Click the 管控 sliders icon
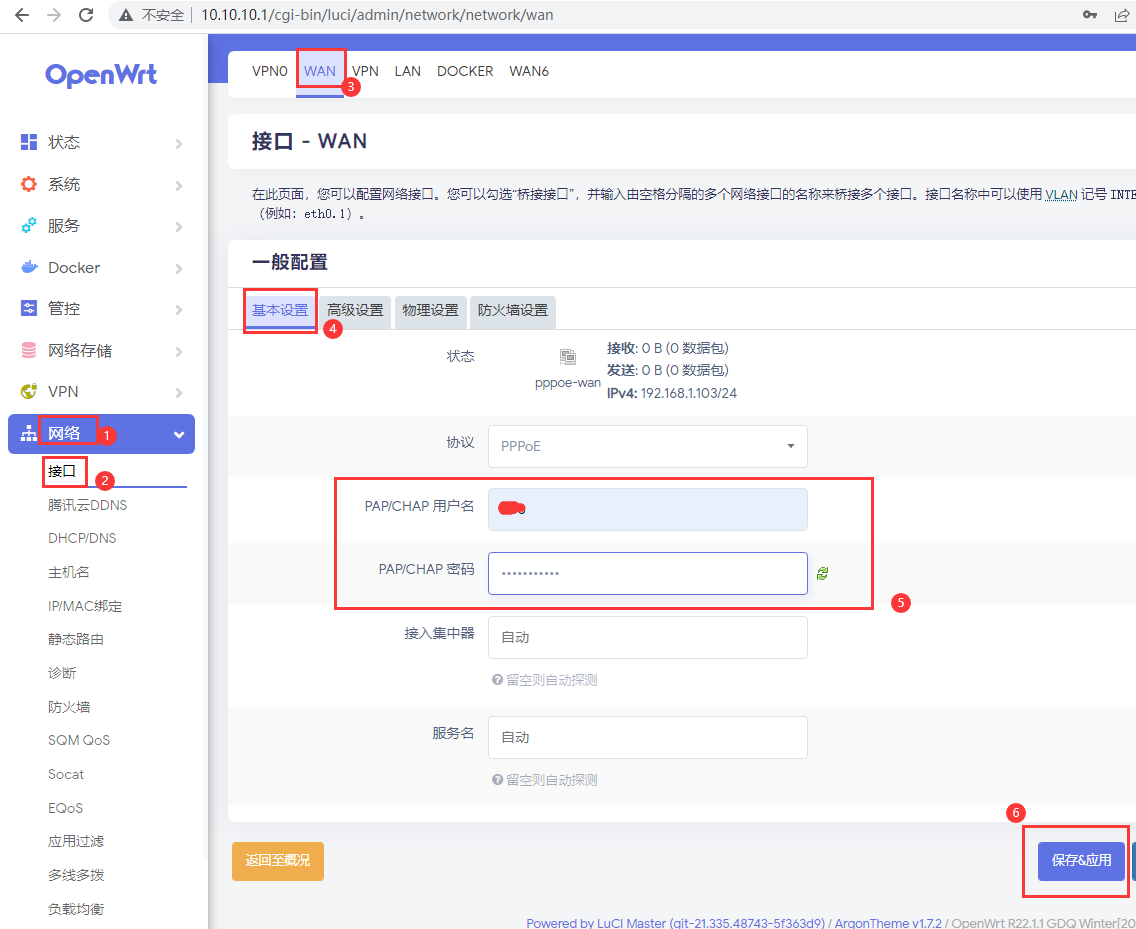 pos(29,309)
